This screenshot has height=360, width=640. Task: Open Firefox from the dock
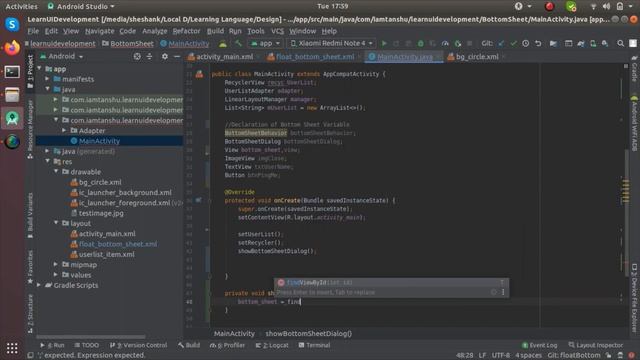[x=12, y=48]
